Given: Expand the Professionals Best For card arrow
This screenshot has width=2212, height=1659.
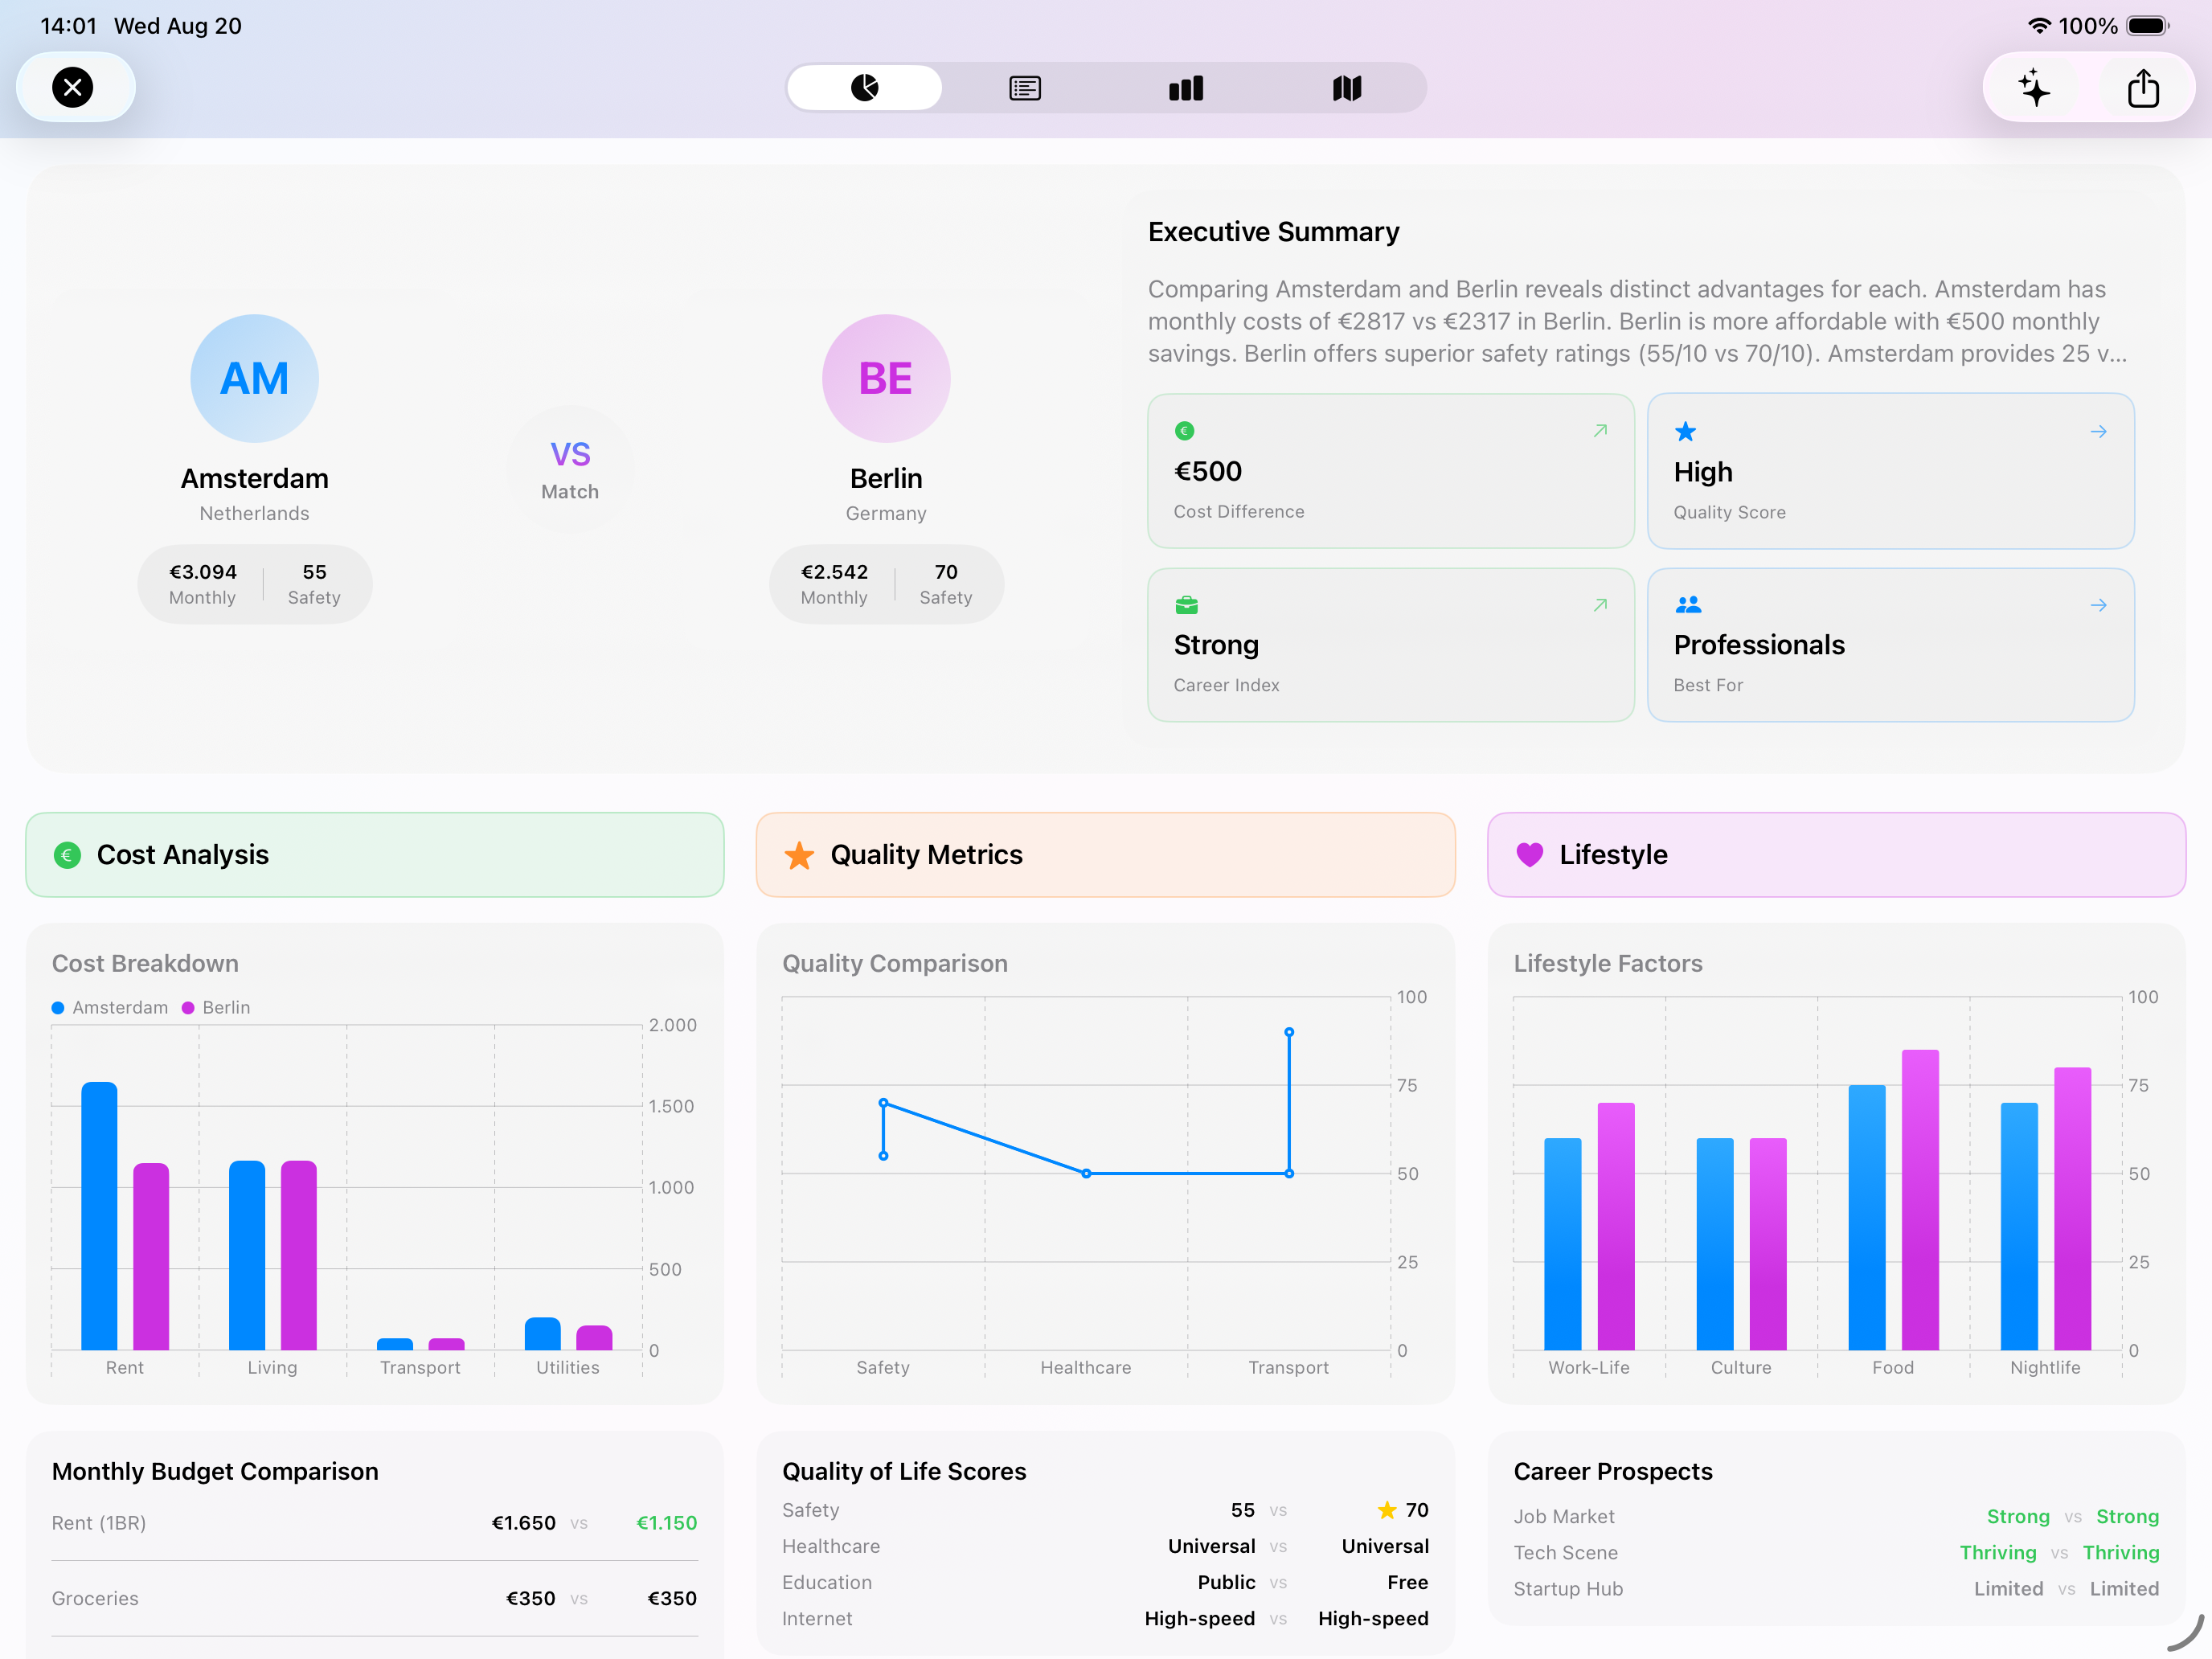Looking at the screenshot, I should (2098, 605).
